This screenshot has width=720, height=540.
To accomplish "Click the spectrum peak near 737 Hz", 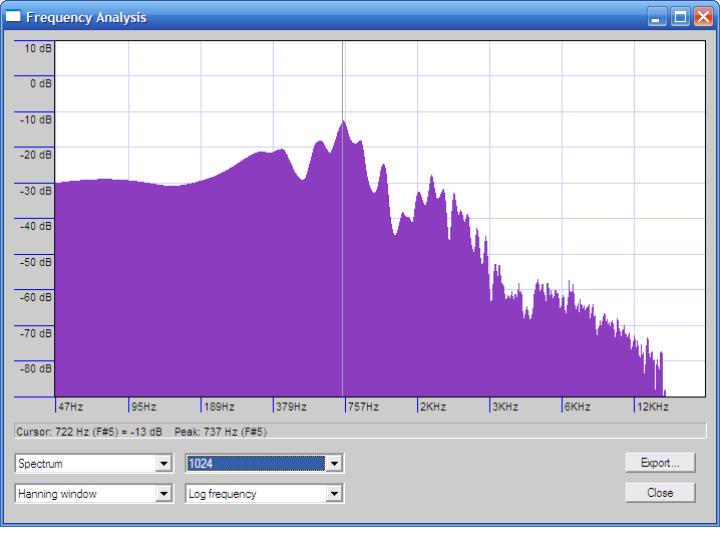I will pos(343,123).
